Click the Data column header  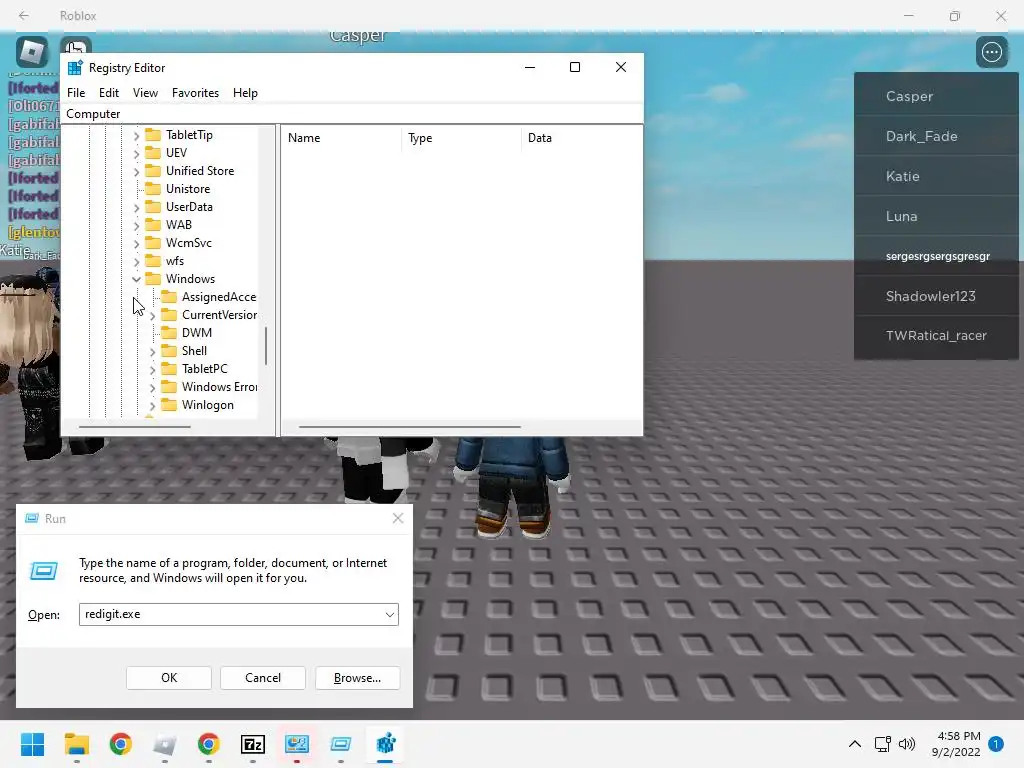pyautogui.click(x=582, y=138)
